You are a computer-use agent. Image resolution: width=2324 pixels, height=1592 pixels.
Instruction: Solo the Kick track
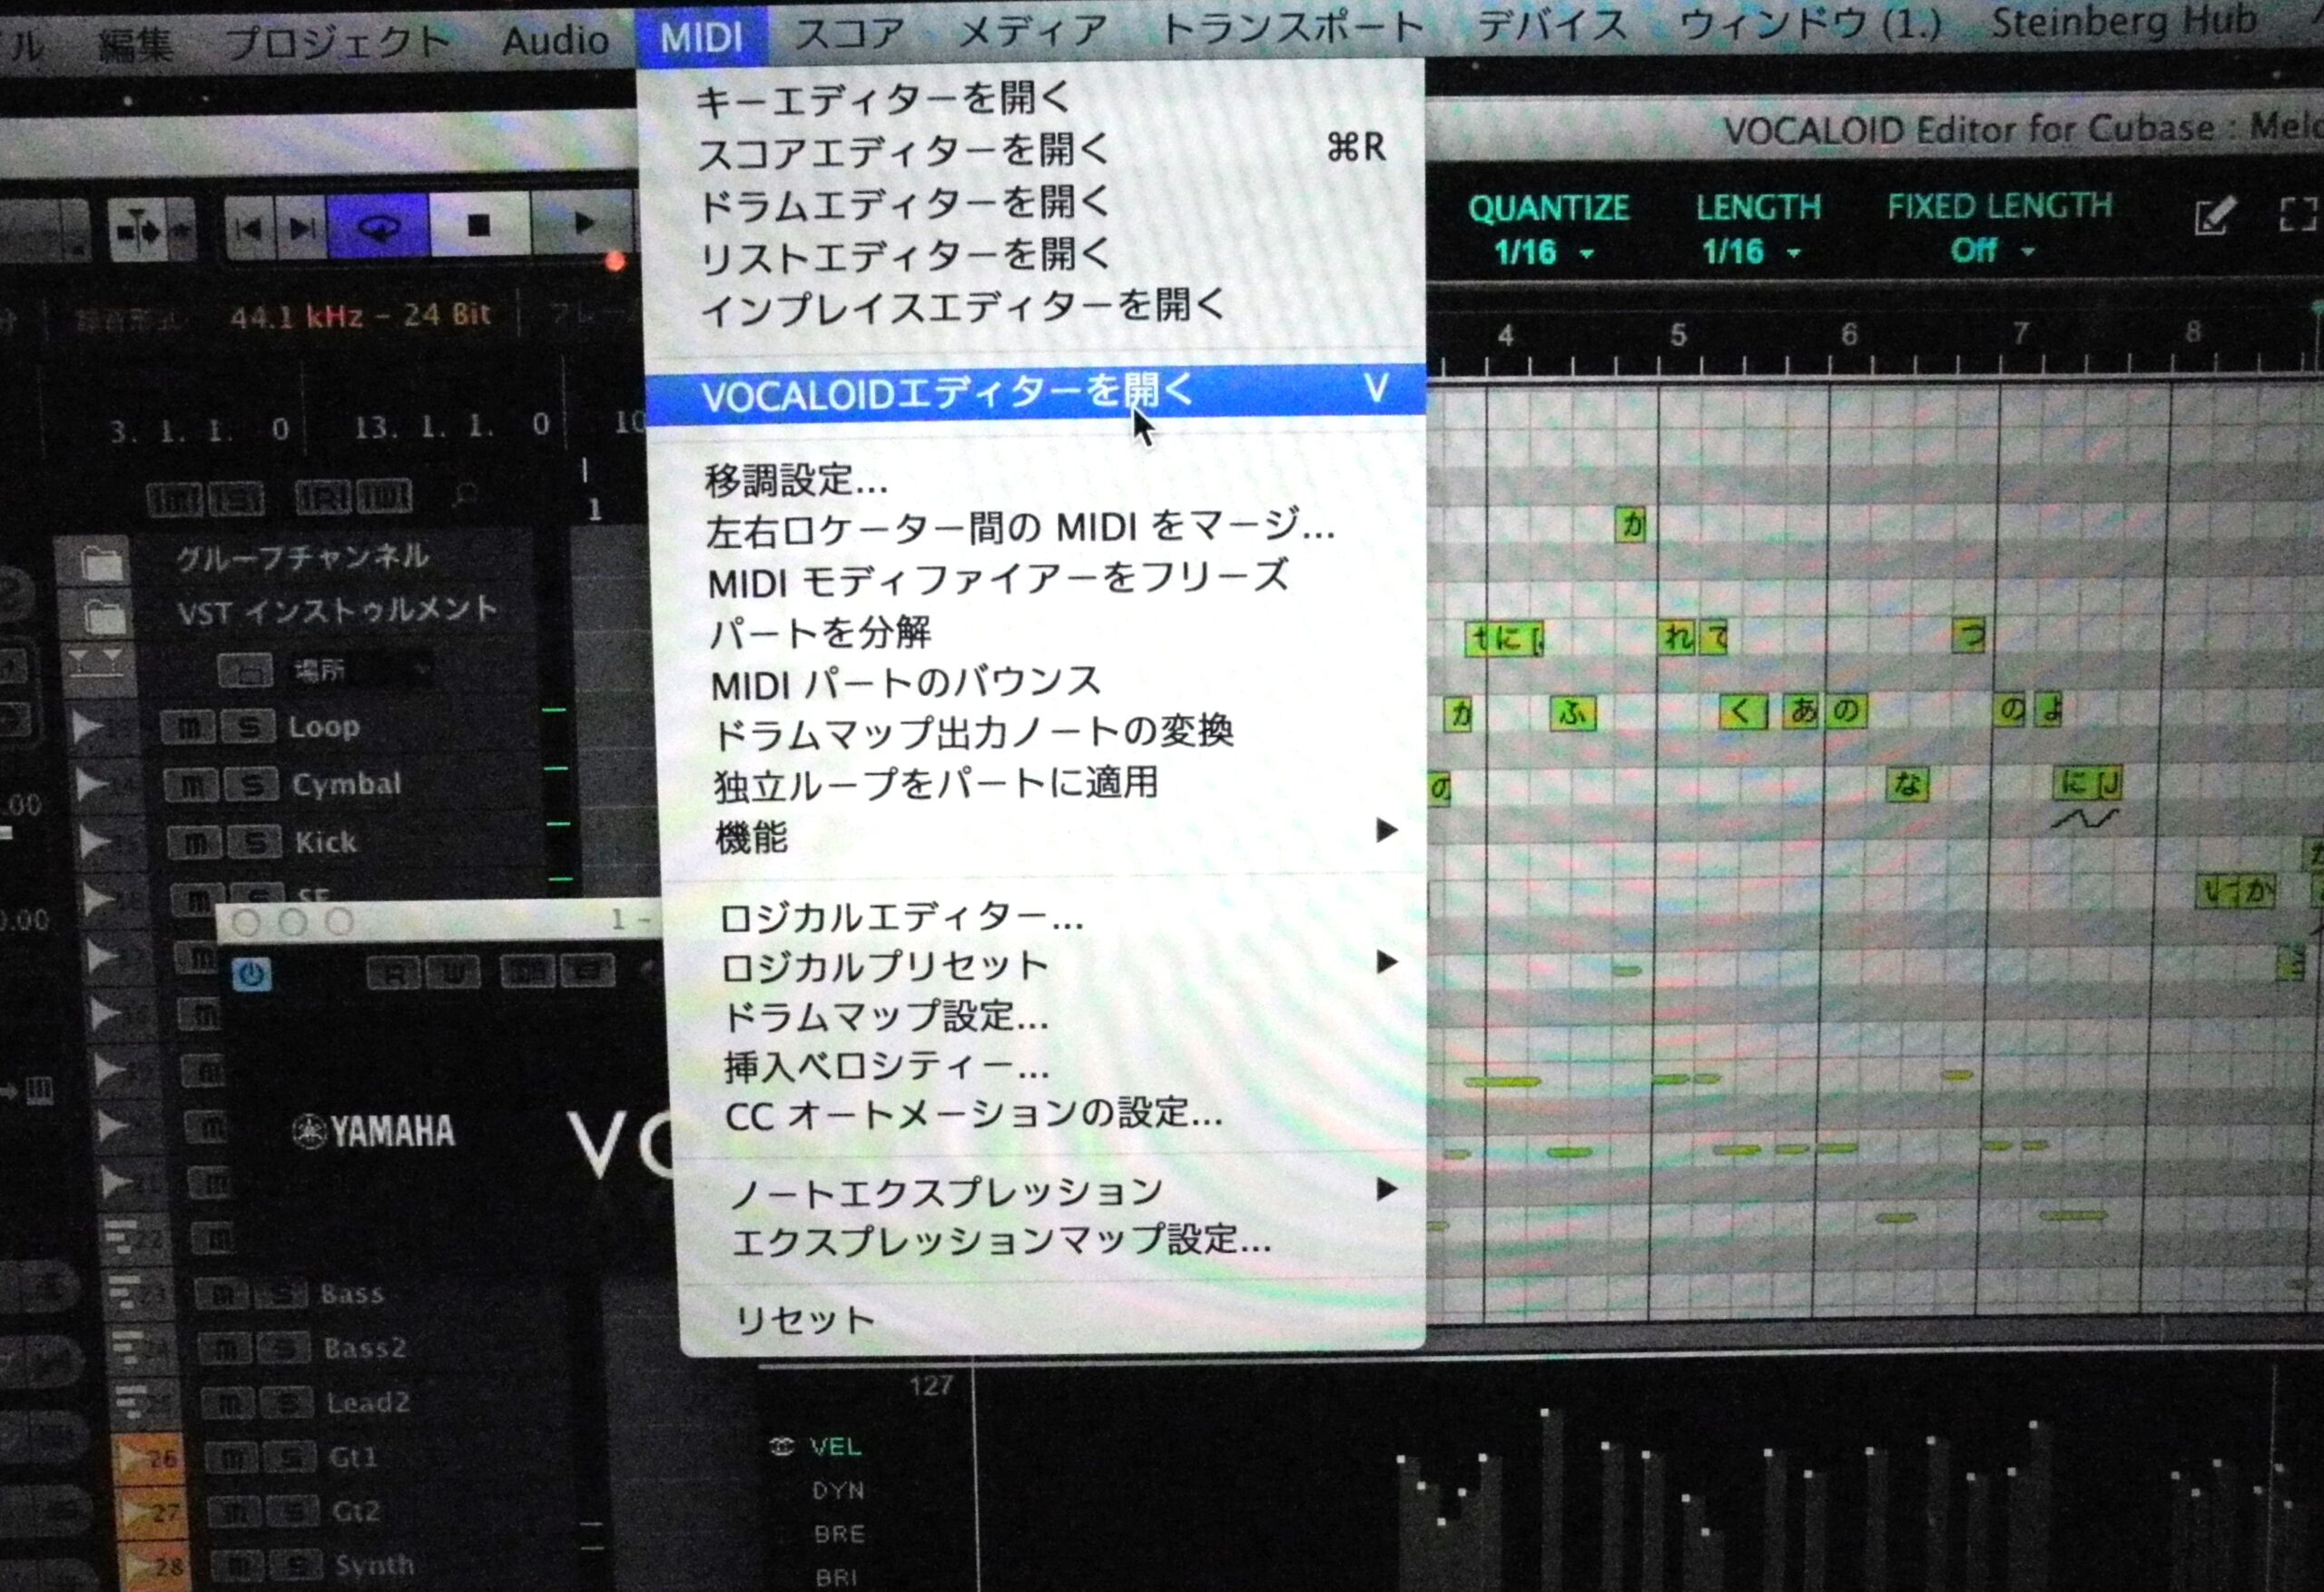coord(254,844)
